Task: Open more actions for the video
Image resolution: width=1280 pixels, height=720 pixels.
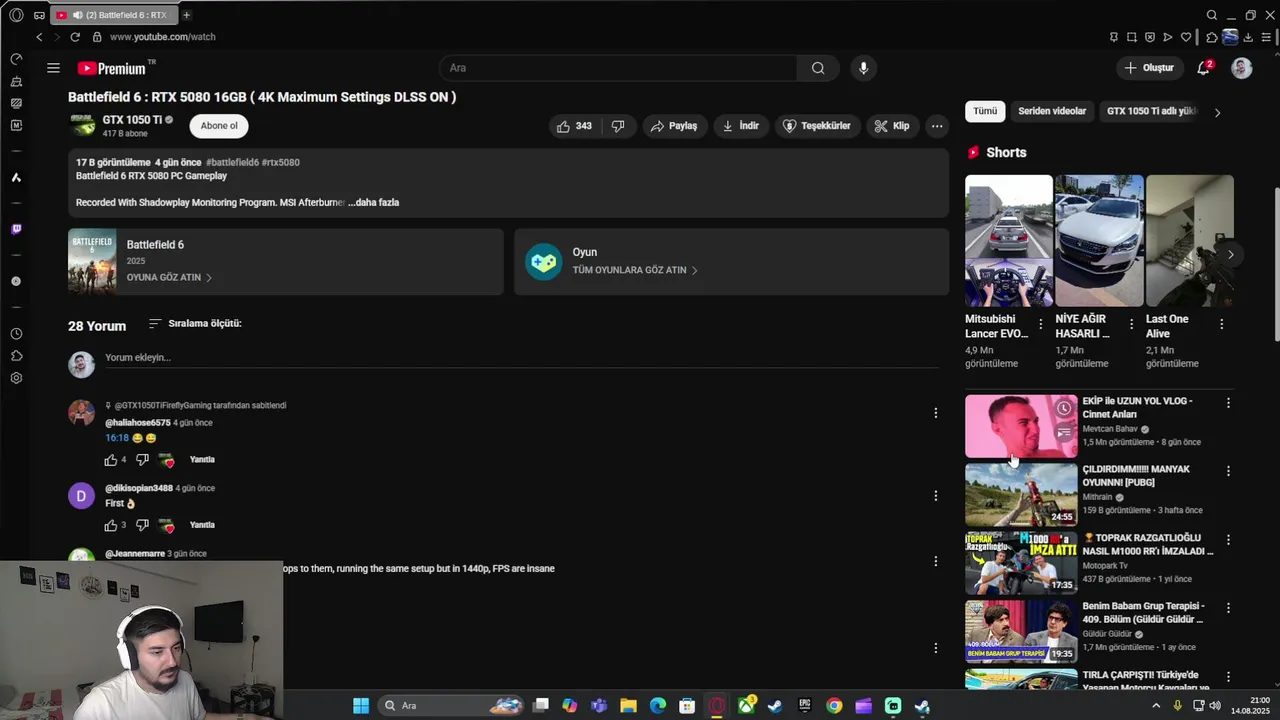Action: 937,126
